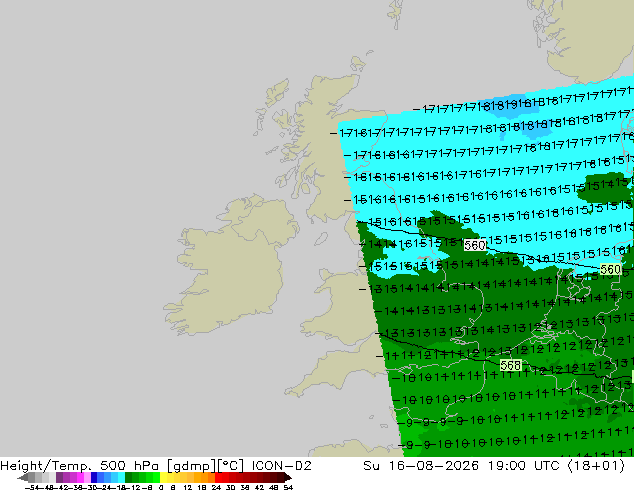This screenshot has height=490, width=634.
Task: Click the '0' label under the color scale
Action: point(161,487)
